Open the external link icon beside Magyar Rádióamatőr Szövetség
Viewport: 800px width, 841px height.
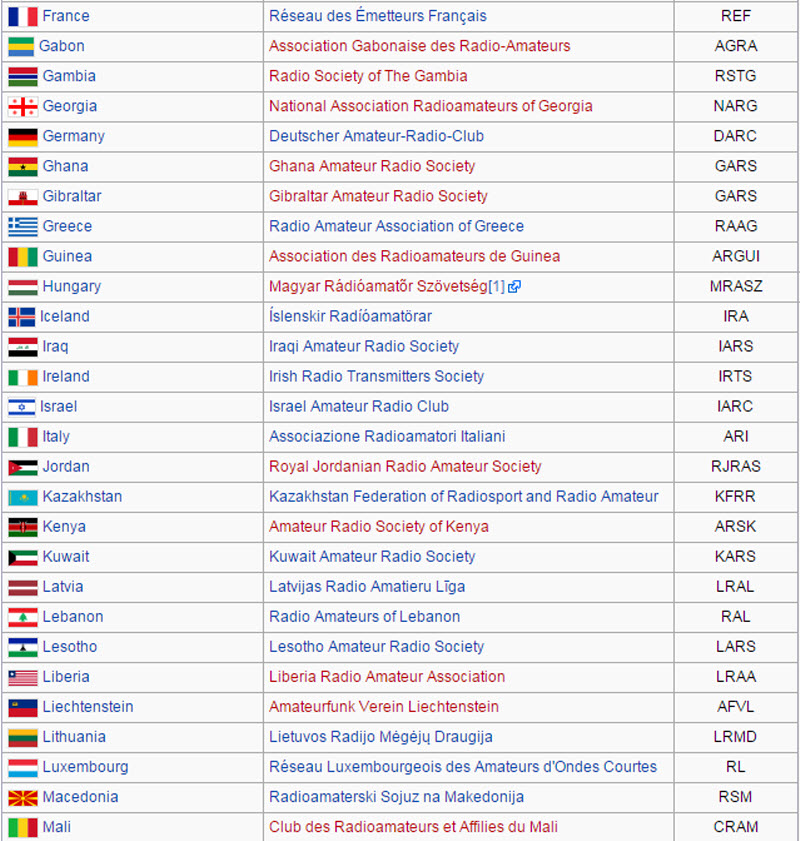[x=514, y=287]
